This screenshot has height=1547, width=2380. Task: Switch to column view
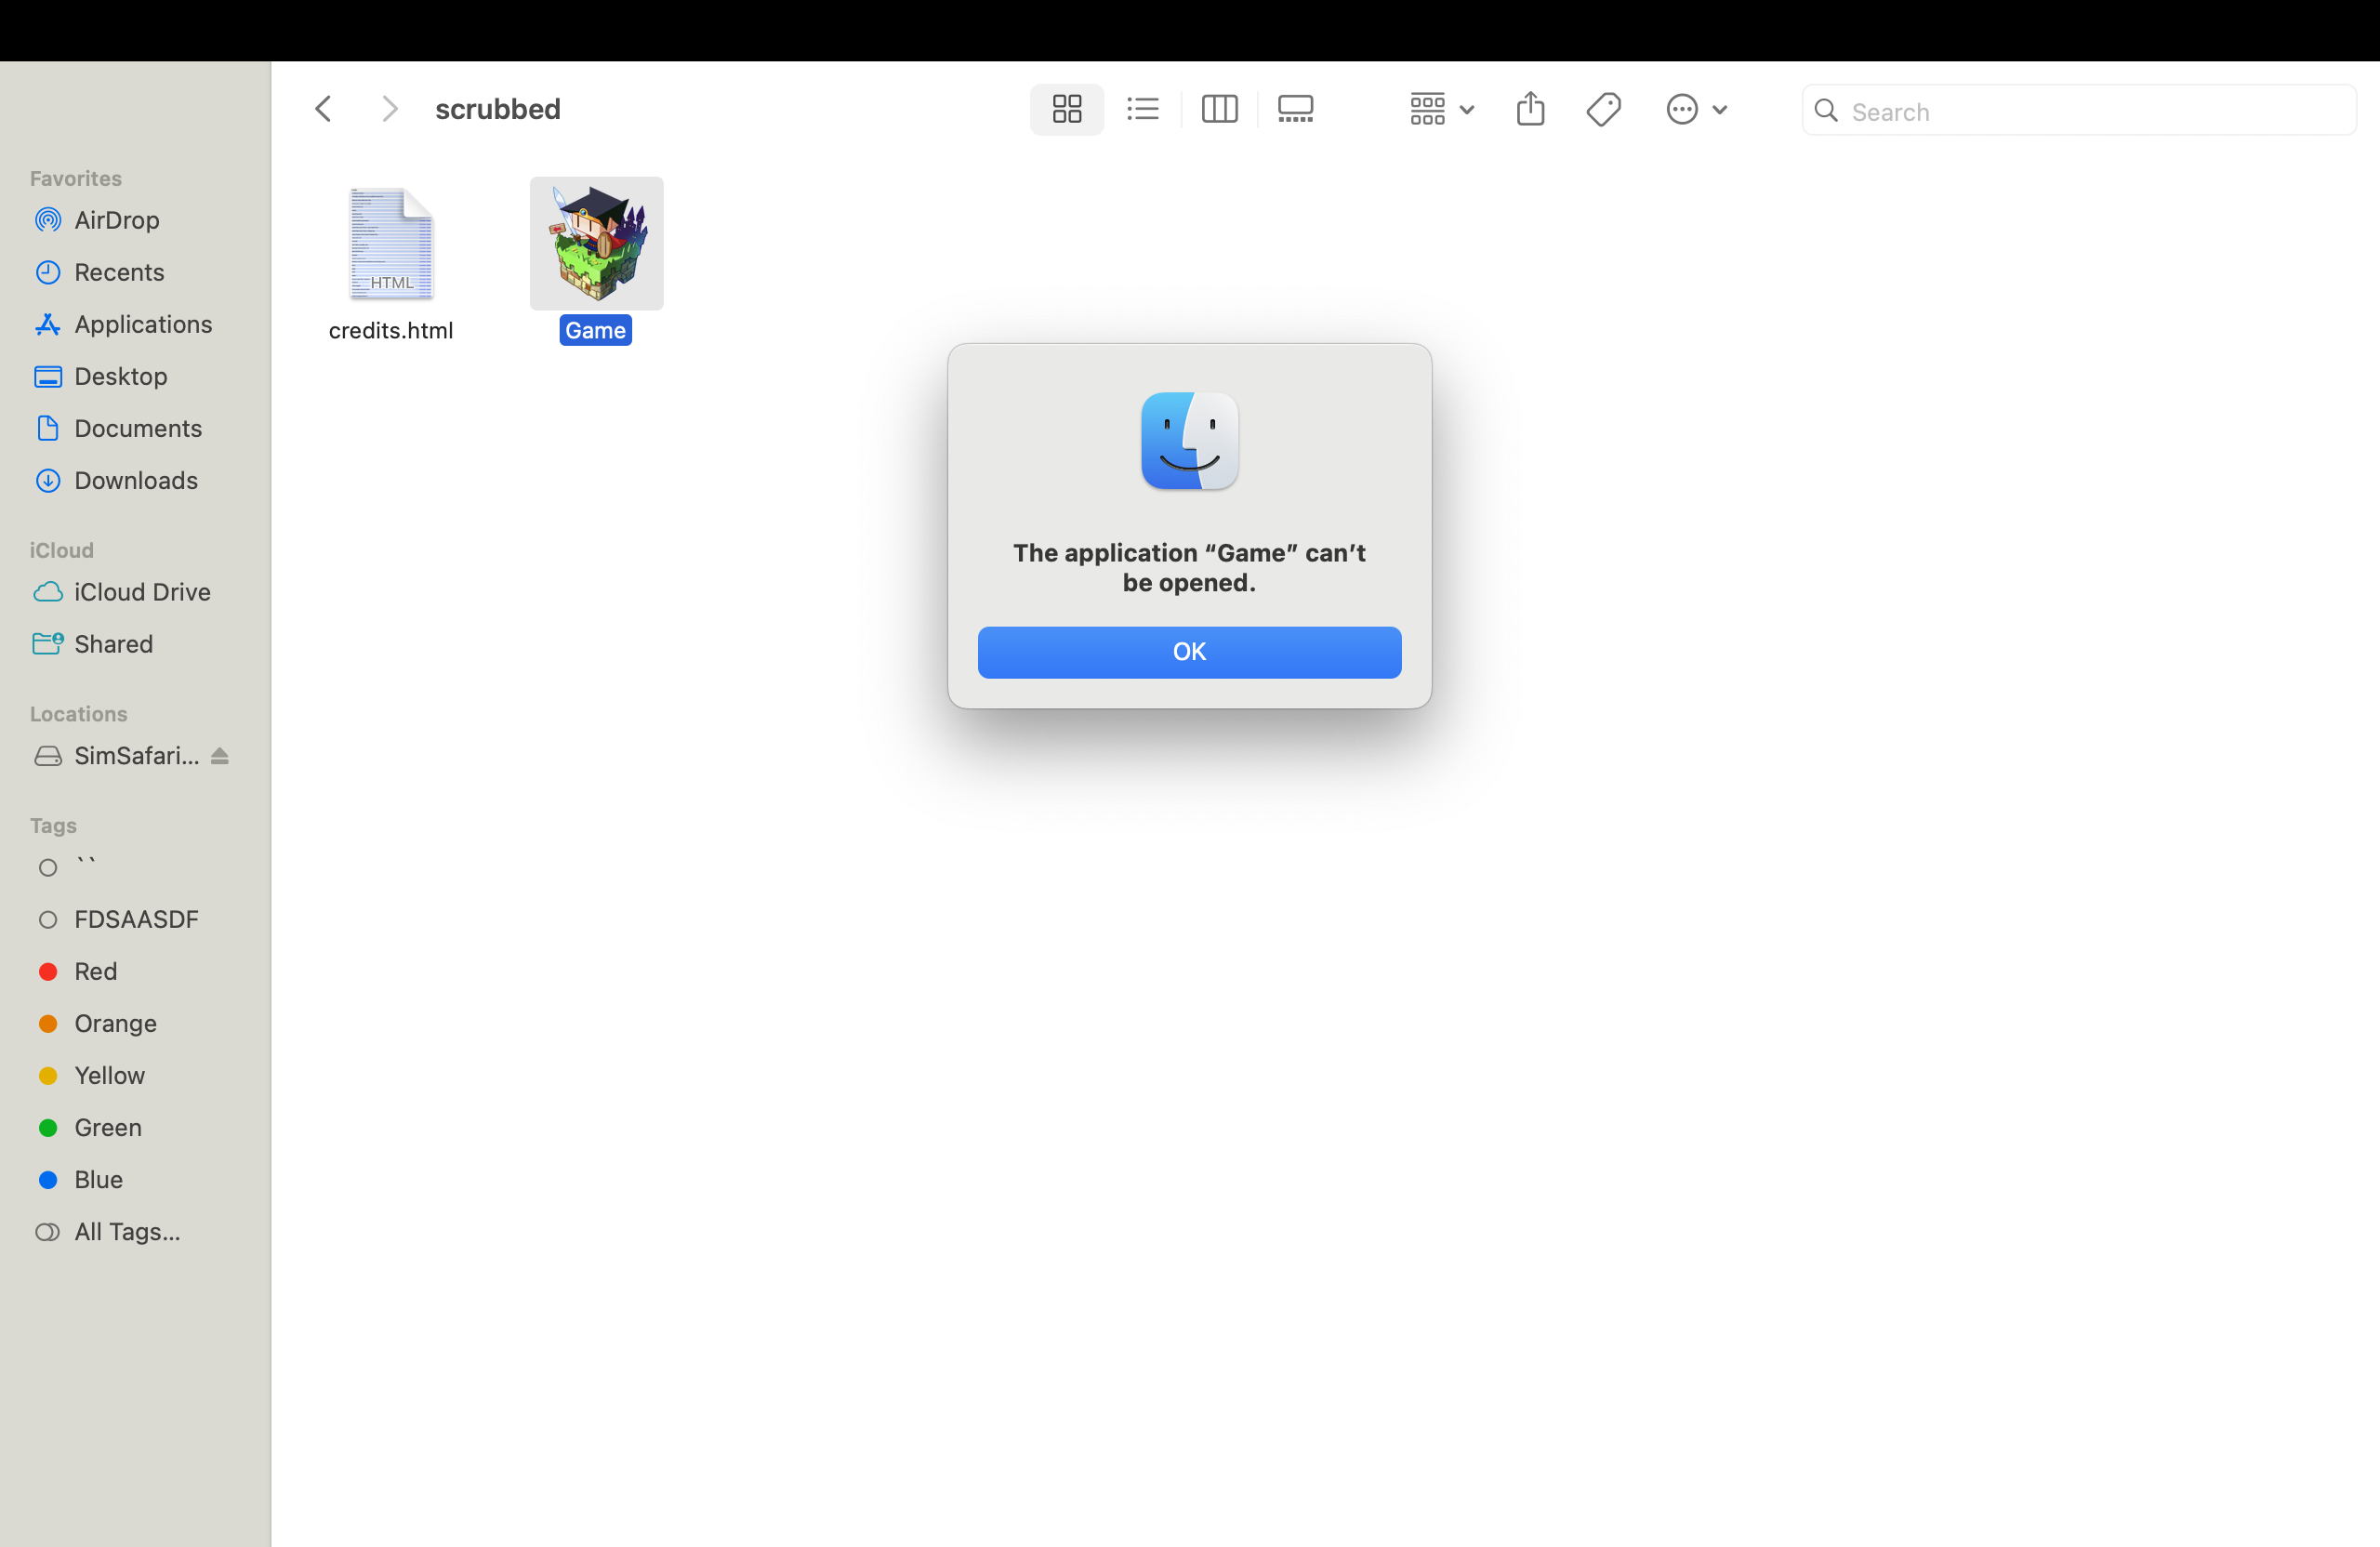pos(1219,109)
